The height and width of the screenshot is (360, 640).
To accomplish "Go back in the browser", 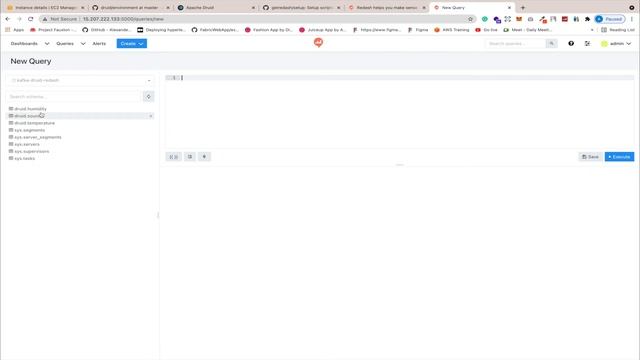I will pos(8,19).
